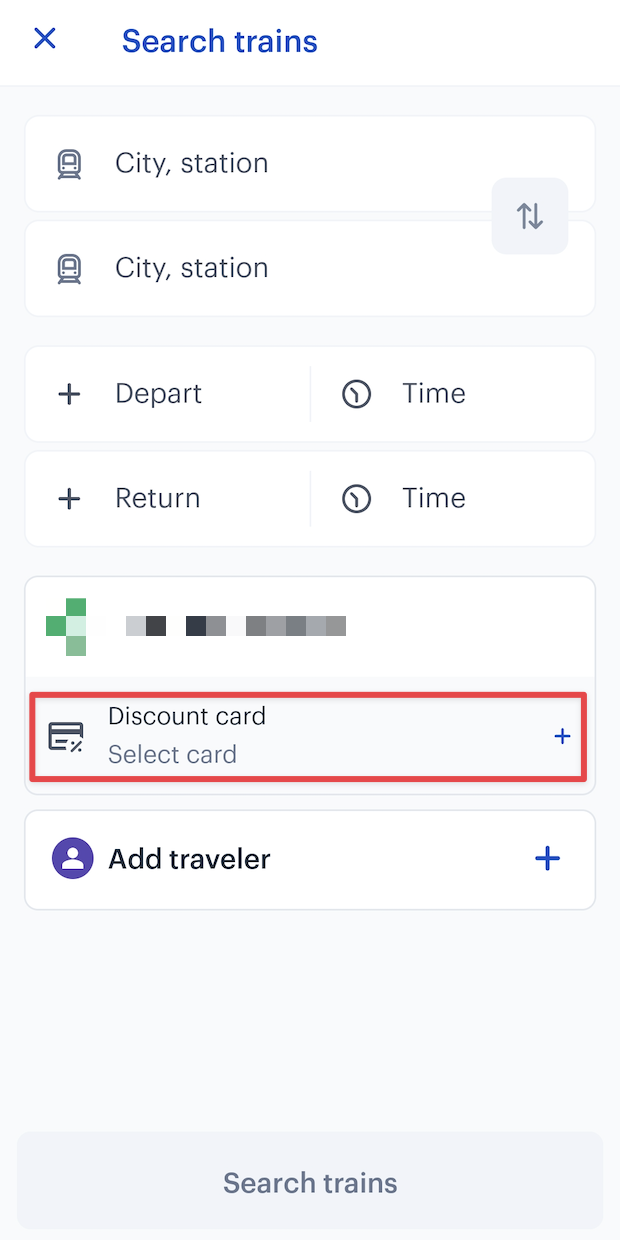This screenshot has width=620, height=1240.
Task: Click plus icon next to Return
Action: pos(69,498)
